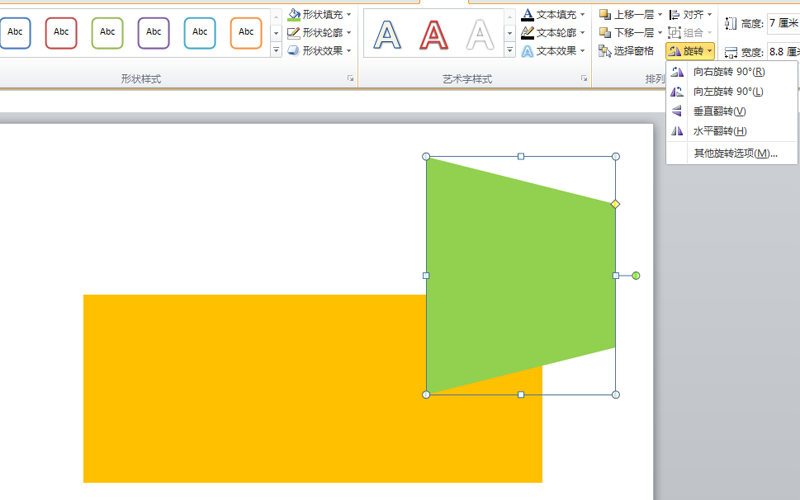This screenshot has height=500, width=800.
Task: Apply the orange outlined Abc shape style
Action: [246, 33]
